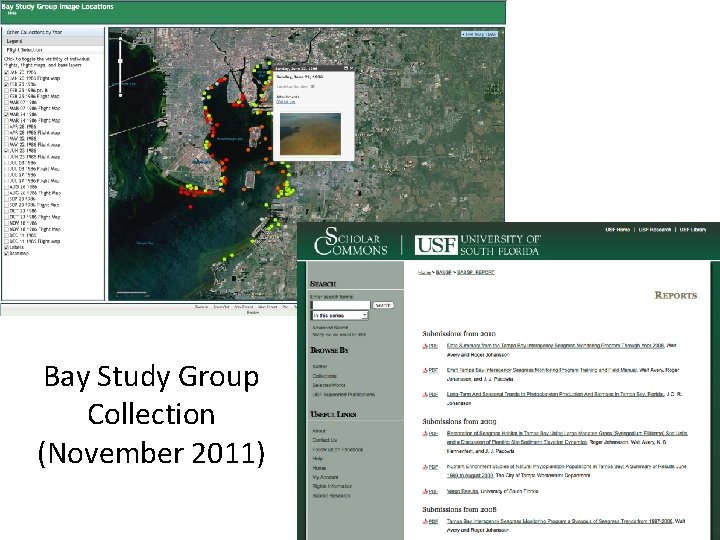Toggle MAR 14 1986 flight checkbox
Image resolution: width=720 pixels, height=540 pixels.
click(6, 114)
